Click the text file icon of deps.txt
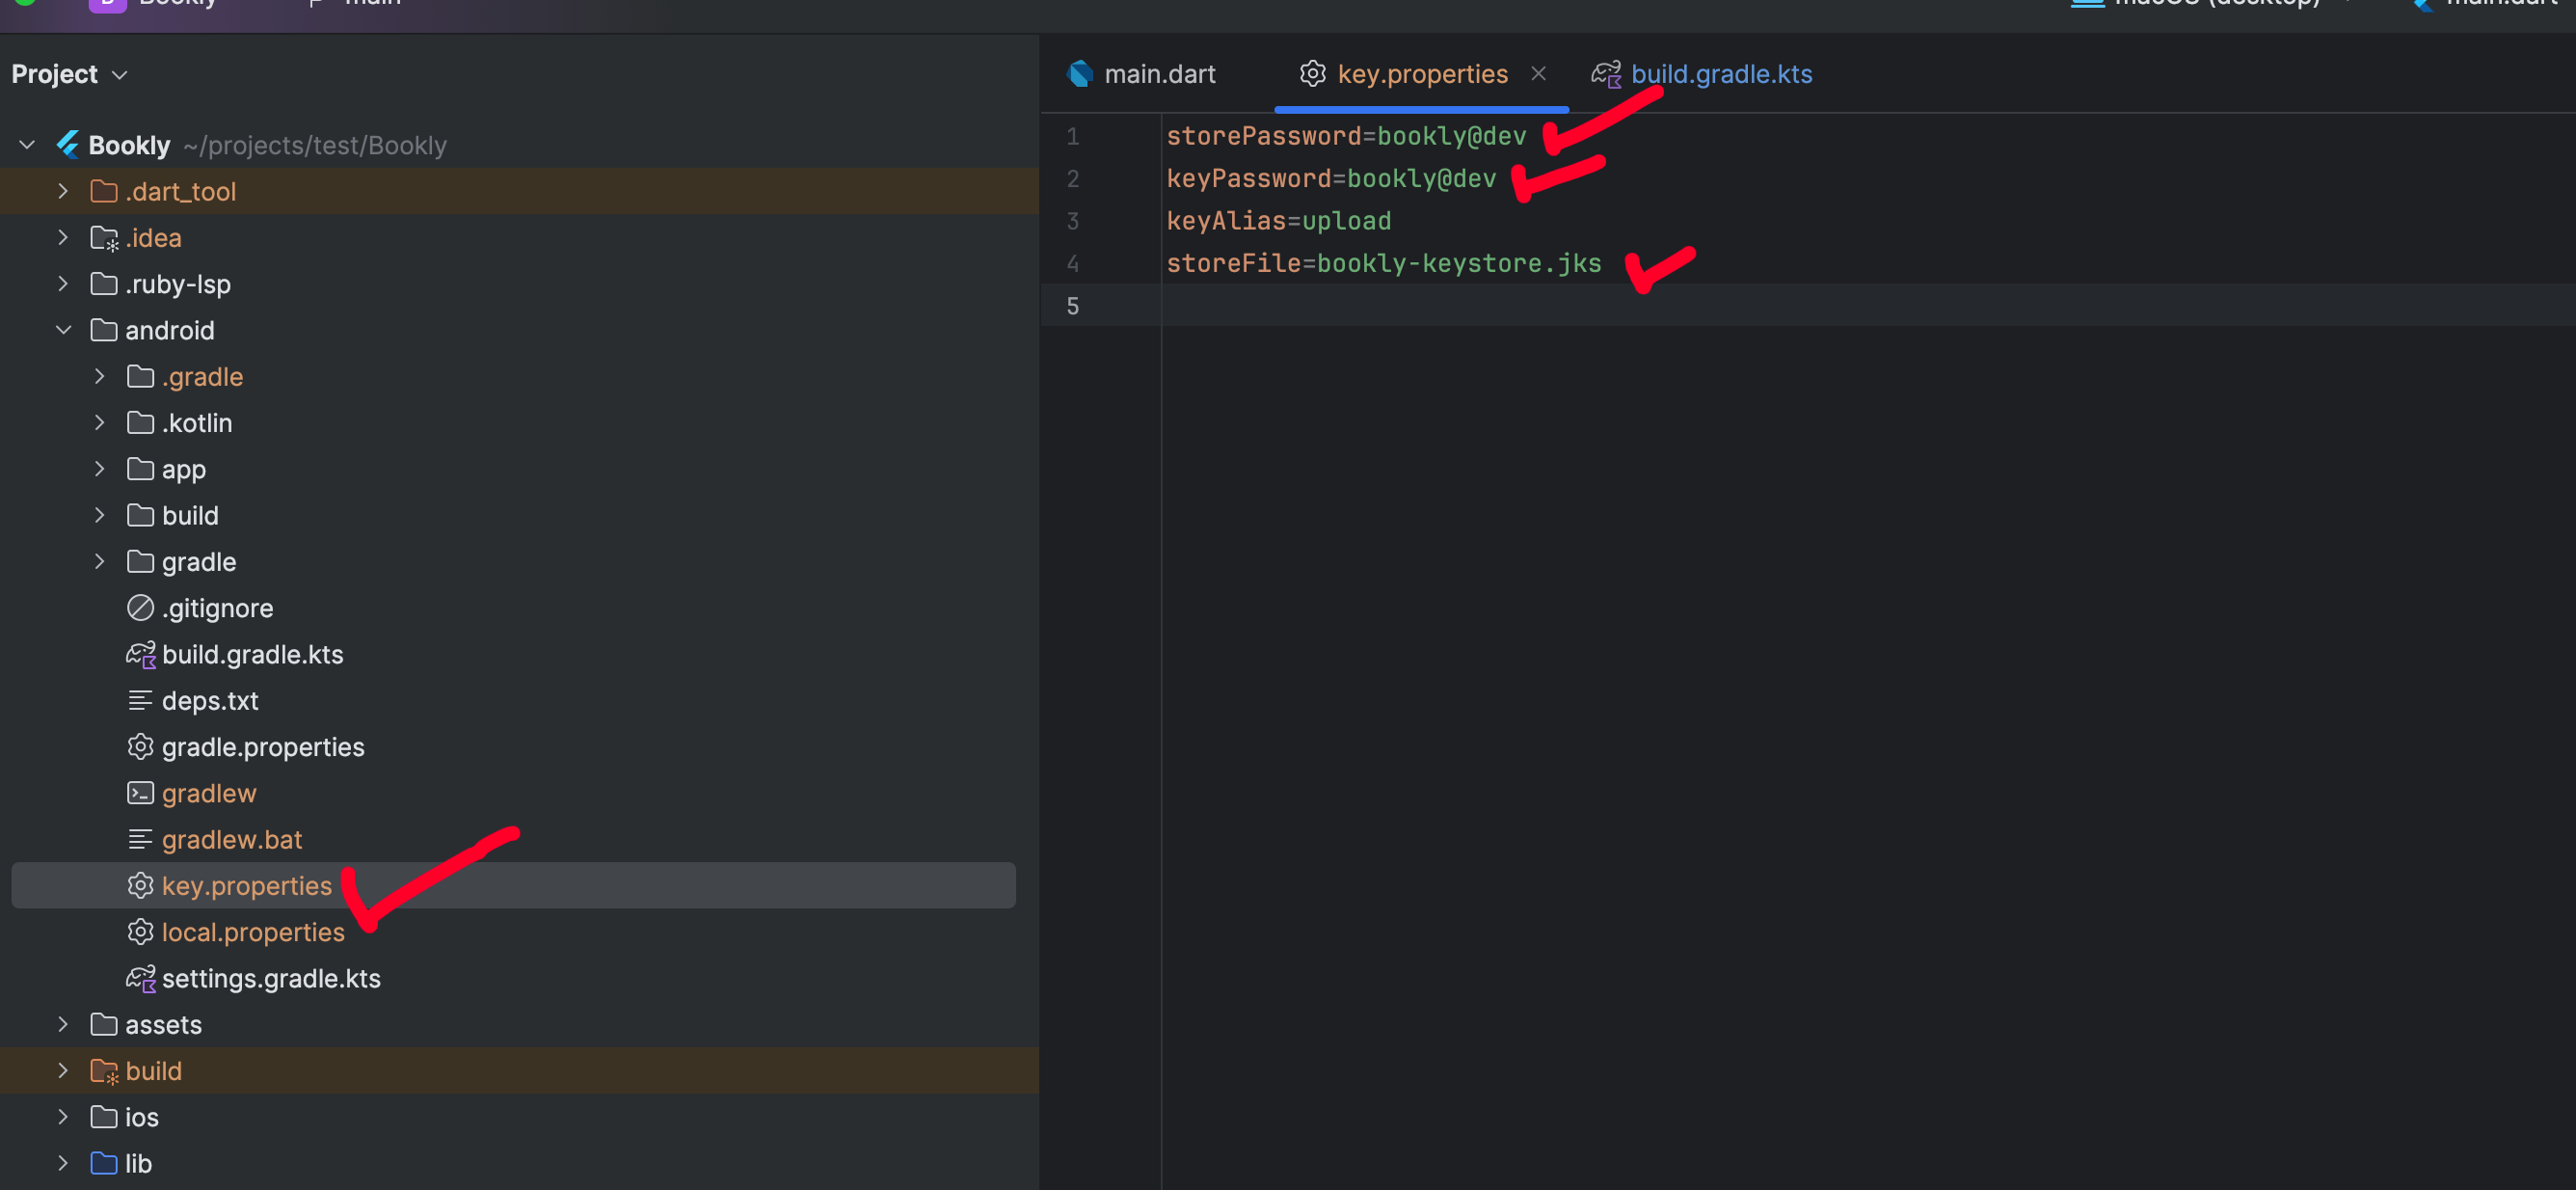The image size is (2576, 1190). point(140,700)
